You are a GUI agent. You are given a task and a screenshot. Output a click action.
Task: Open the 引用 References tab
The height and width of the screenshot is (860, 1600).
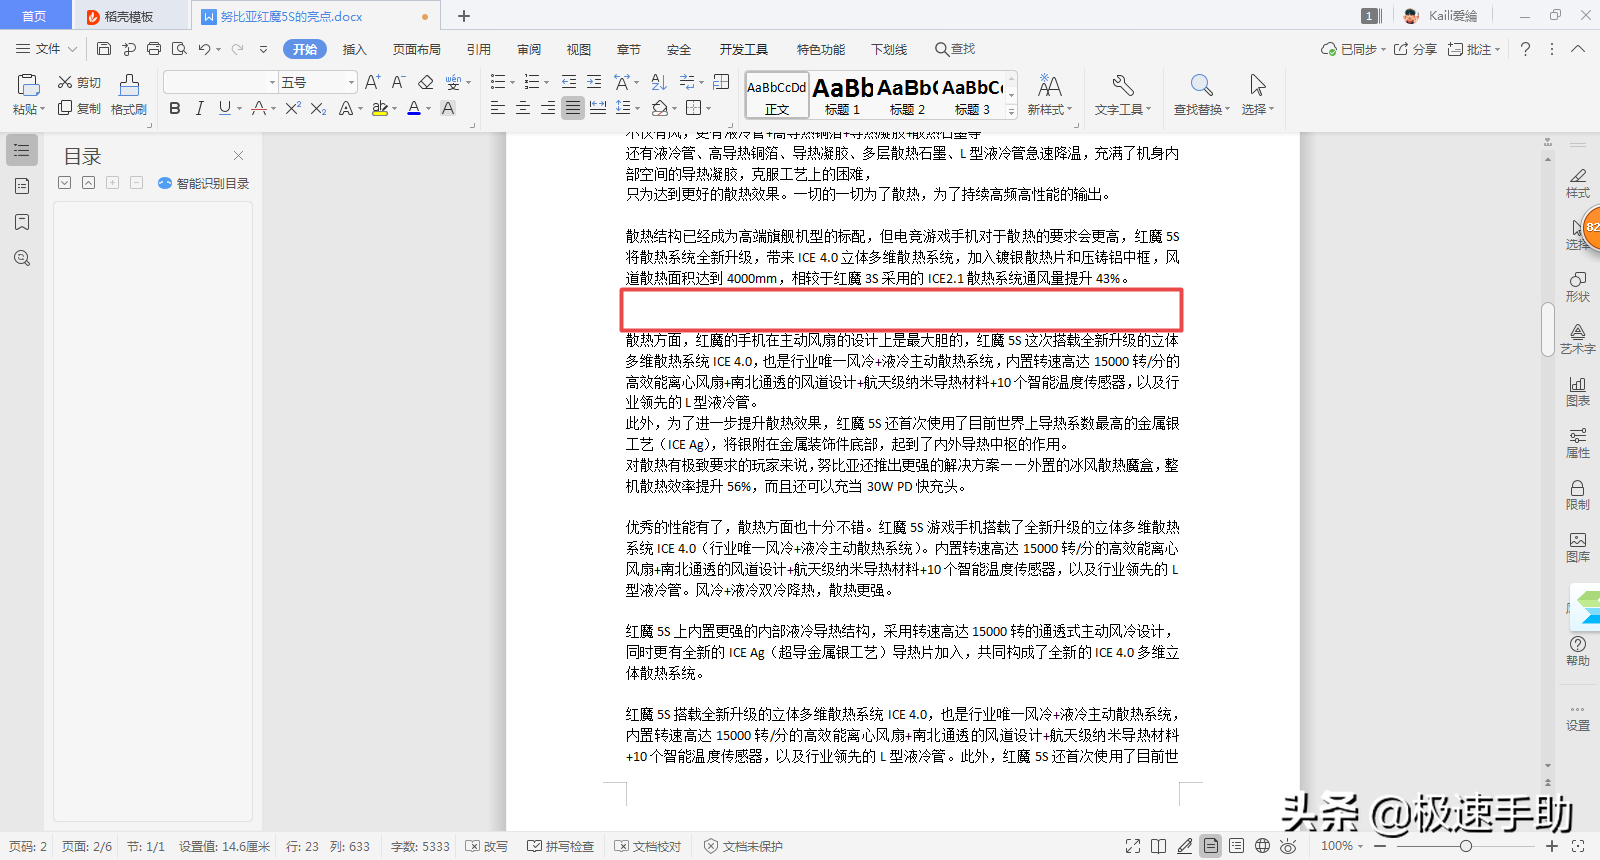479,49
